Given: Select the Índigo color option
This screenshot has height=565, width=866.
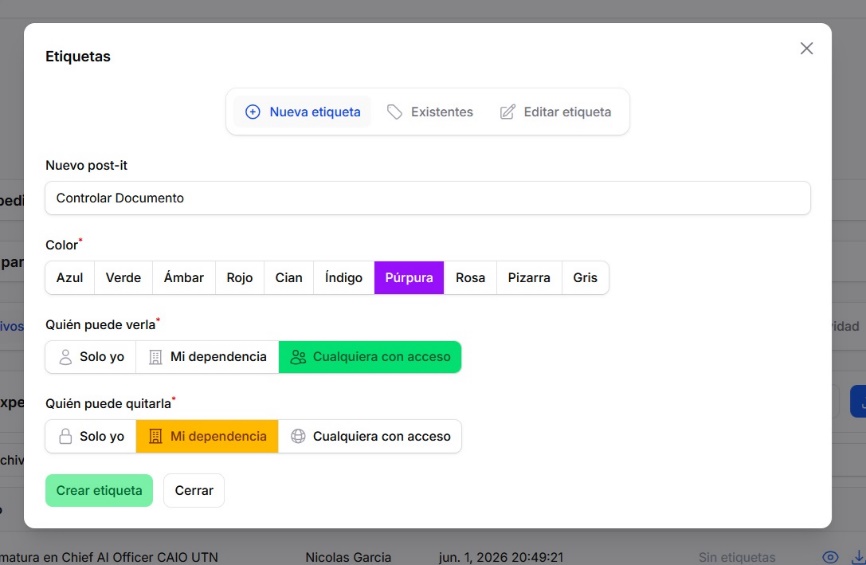Looking at the screenshot, I should 344,278.
